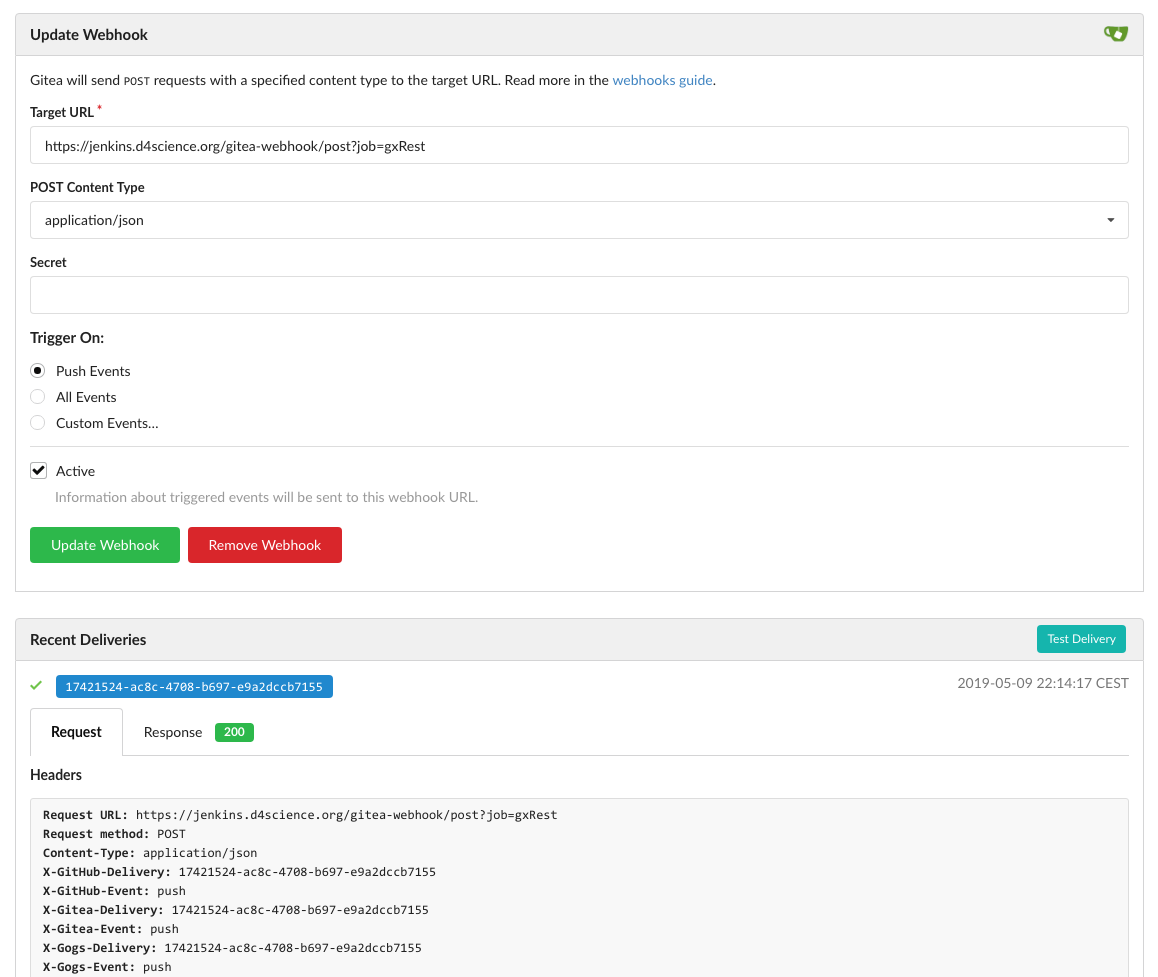This screenshot has width=1158, height=977.
Task: Click the X-Gitea-Event: push line
Action: 111,929
